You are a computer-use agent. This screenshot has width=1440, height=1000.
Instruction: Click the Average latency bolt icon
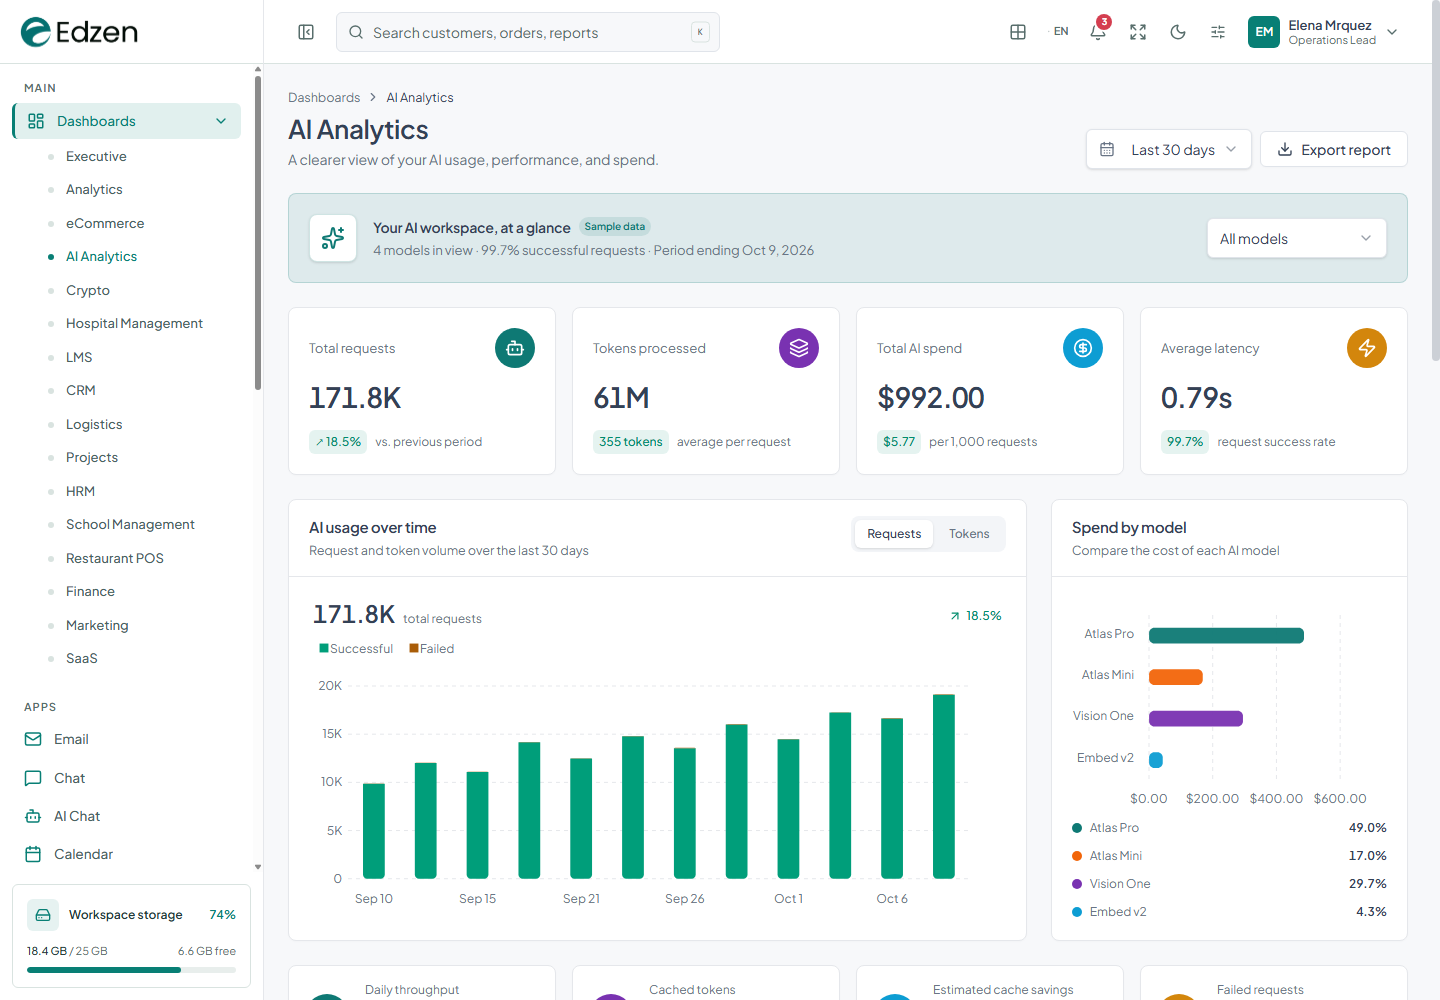tap(1367, 348)
